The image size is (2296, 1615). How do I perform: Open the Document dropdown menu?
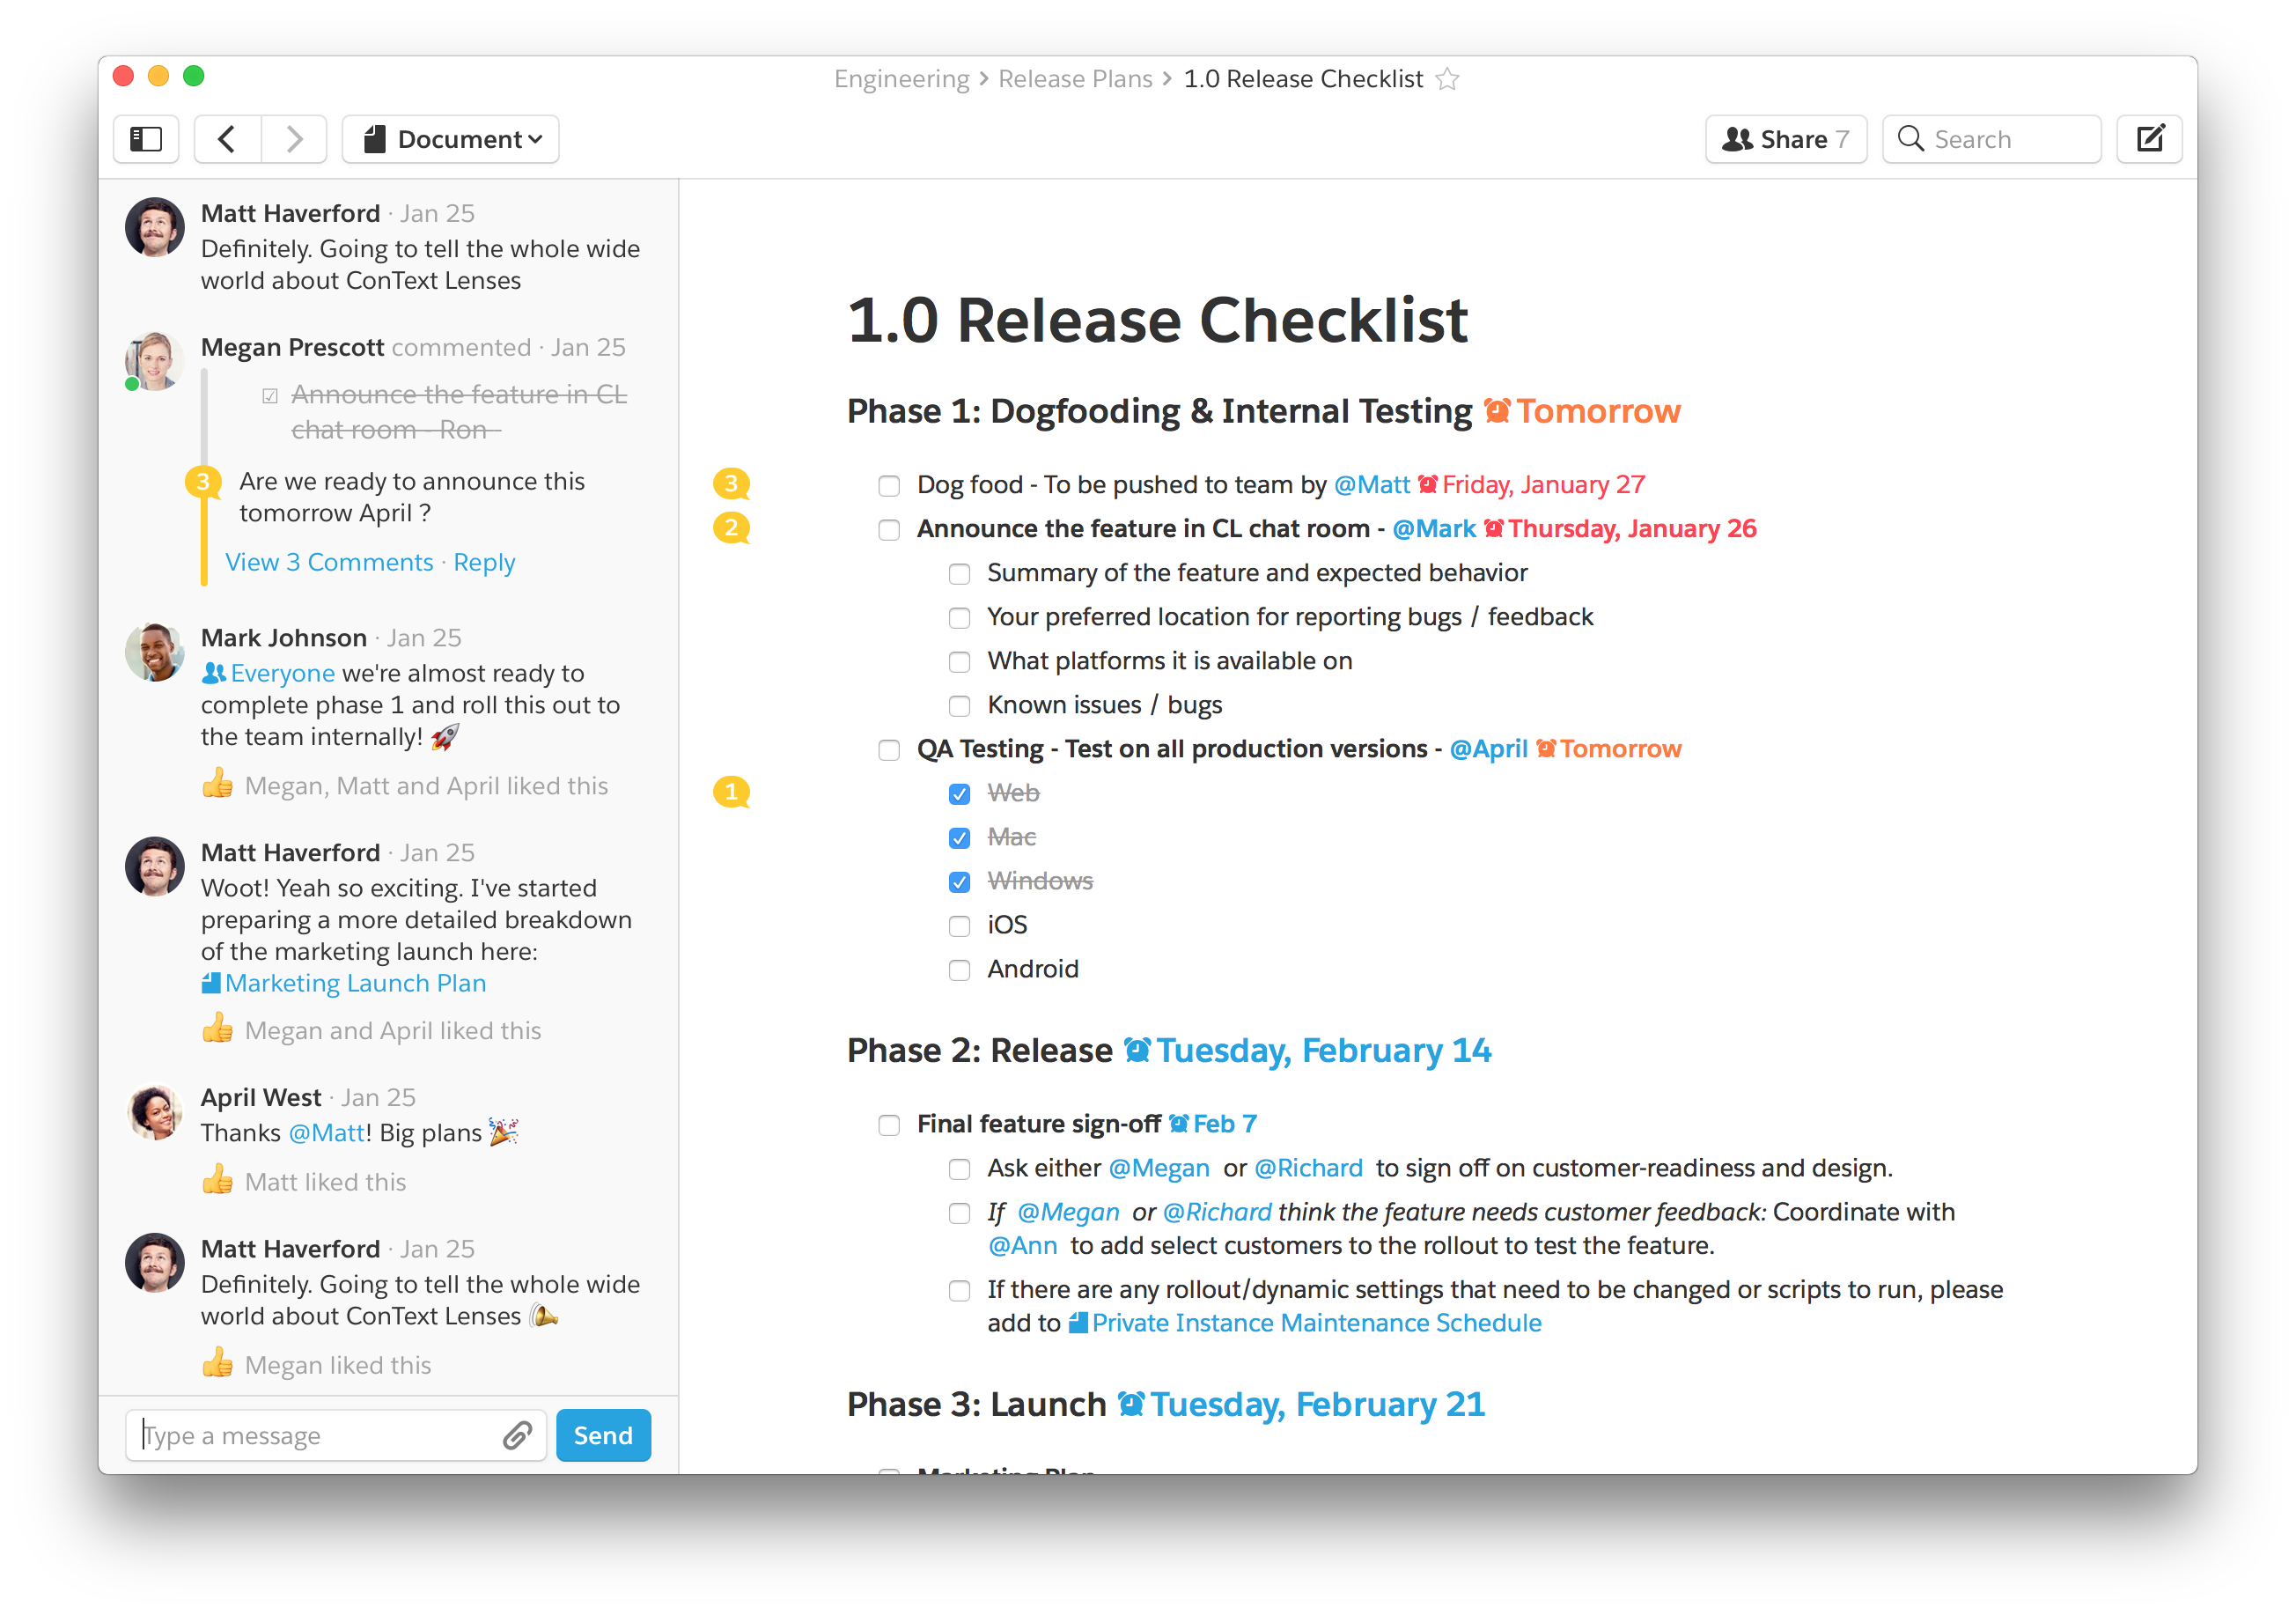click(x=451, y=139)
